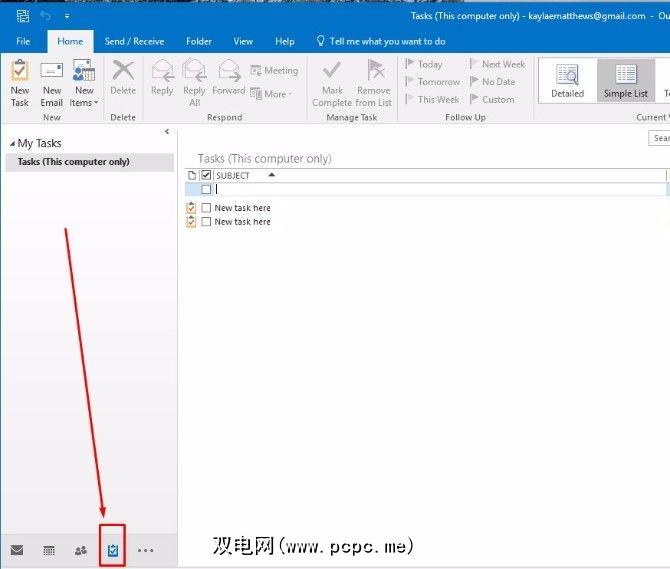
Task: Select the Home tab
Action: click(70, 41)
